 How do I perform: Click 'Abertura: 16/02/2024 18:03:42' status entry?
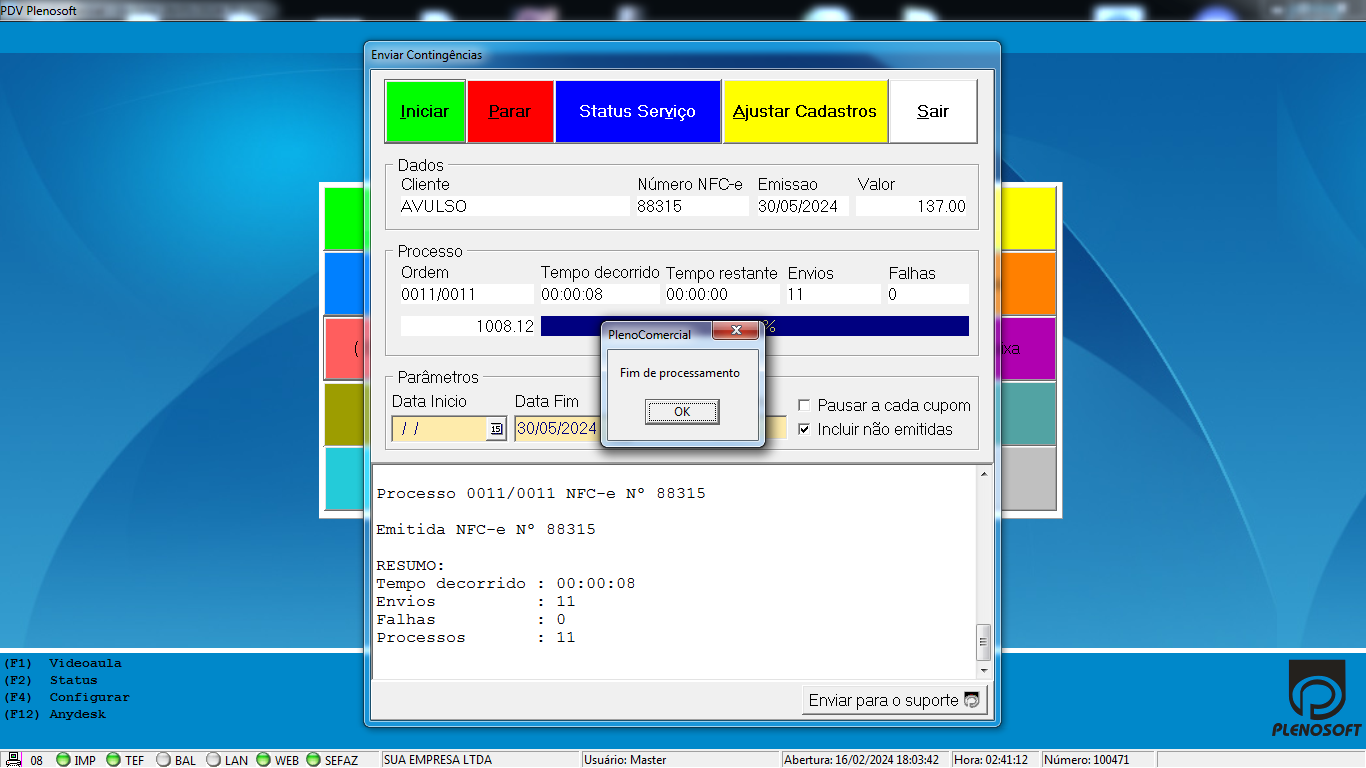(x=862, y=760)
